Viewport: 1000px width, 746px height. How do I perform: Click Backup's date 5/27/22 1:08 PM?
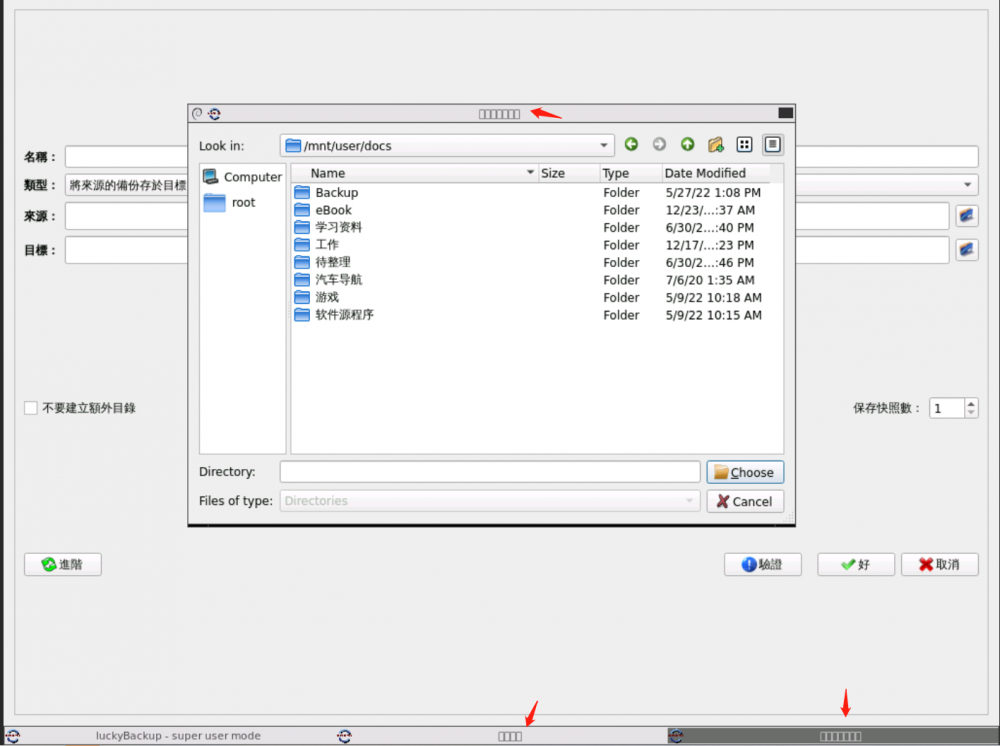click(x=713, y=193)
